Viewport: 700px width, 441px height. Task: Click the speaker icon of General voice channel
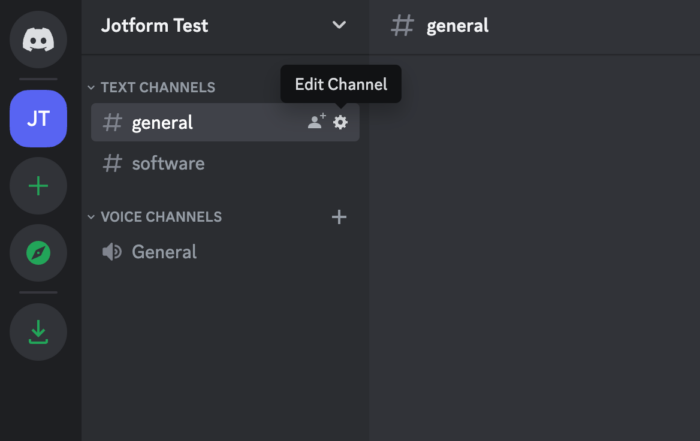[113, 252]
